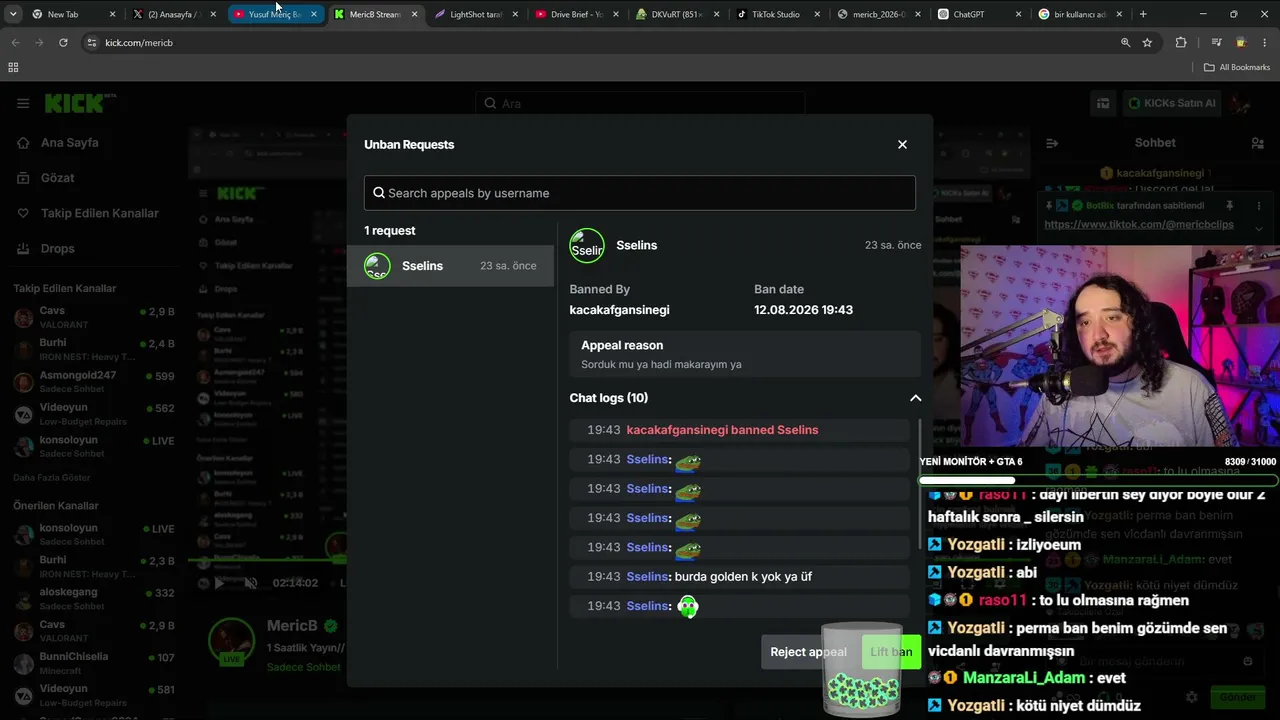Go back in the browser

point(15,43)
